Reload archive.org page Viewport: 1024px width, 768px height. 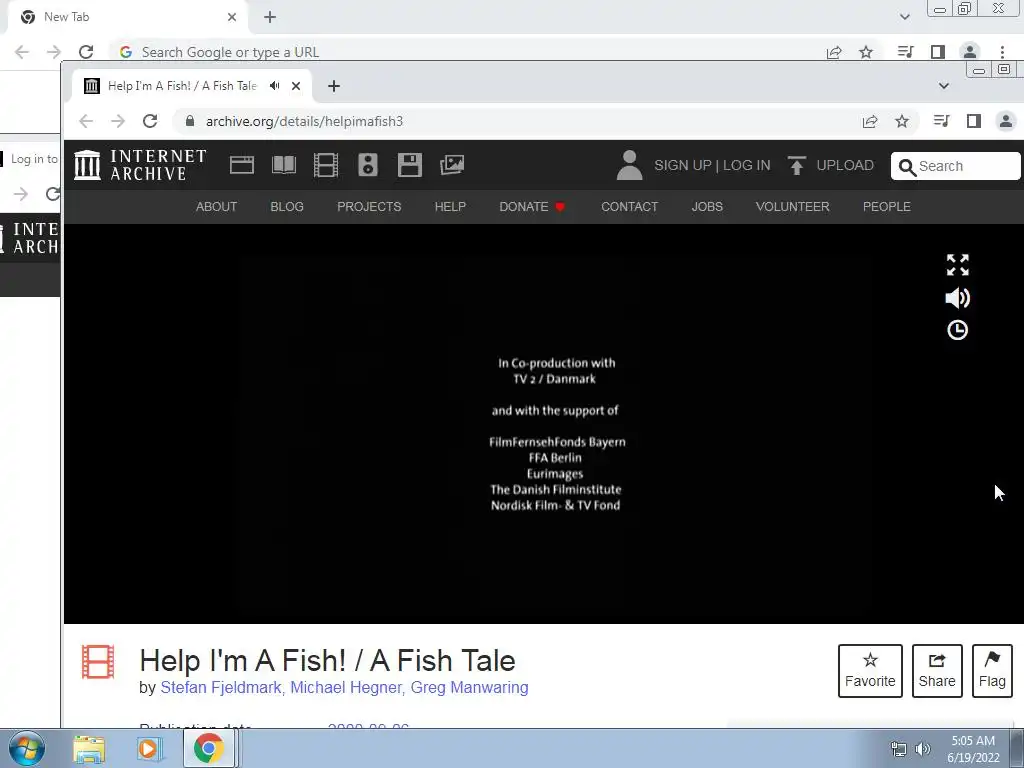click(150, 121)
